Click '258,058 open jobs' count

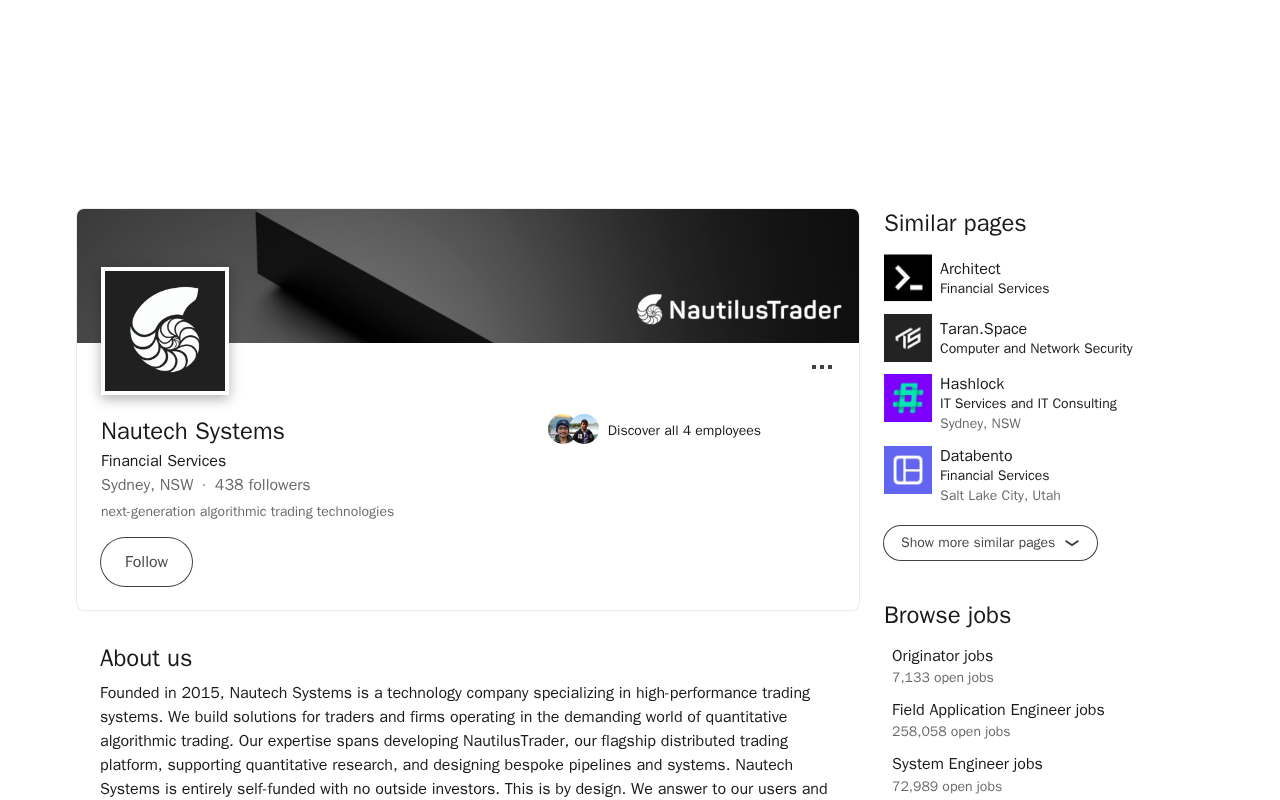pyautogui.click(x=951, y=732)
